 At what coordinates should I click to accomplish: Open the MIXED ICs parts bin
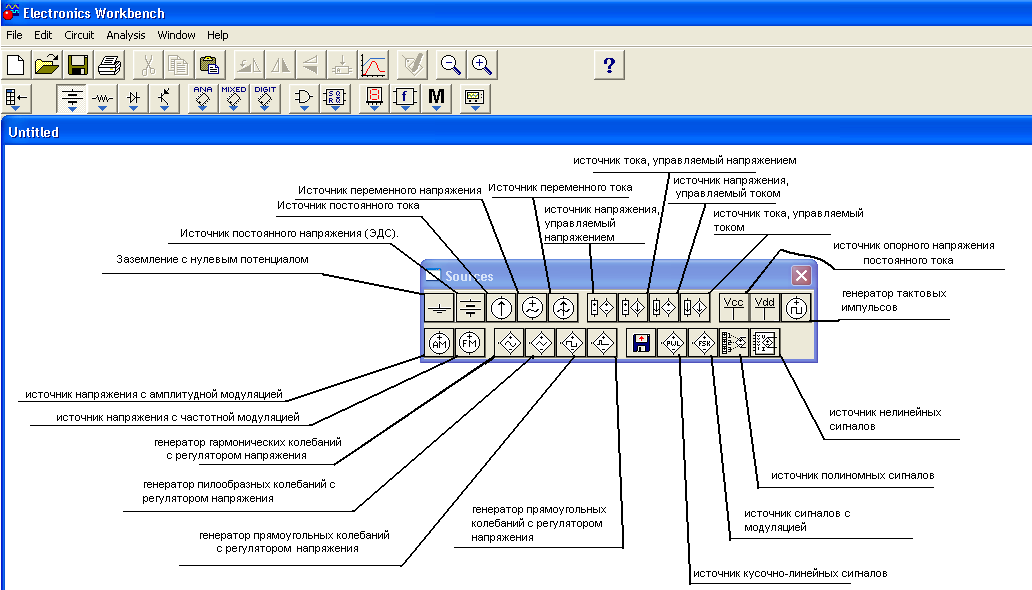[234, 98]
